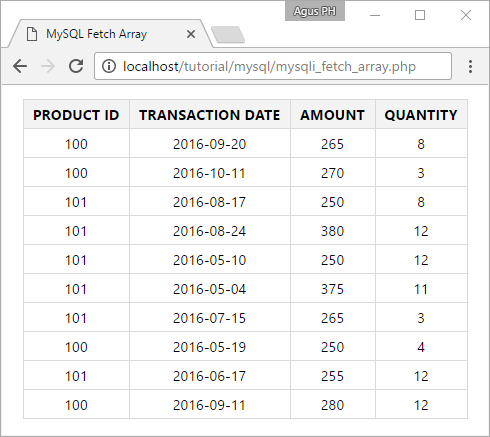Select date cell 2016-10-11
Screen dimensions: 490x437
(210, 173)
